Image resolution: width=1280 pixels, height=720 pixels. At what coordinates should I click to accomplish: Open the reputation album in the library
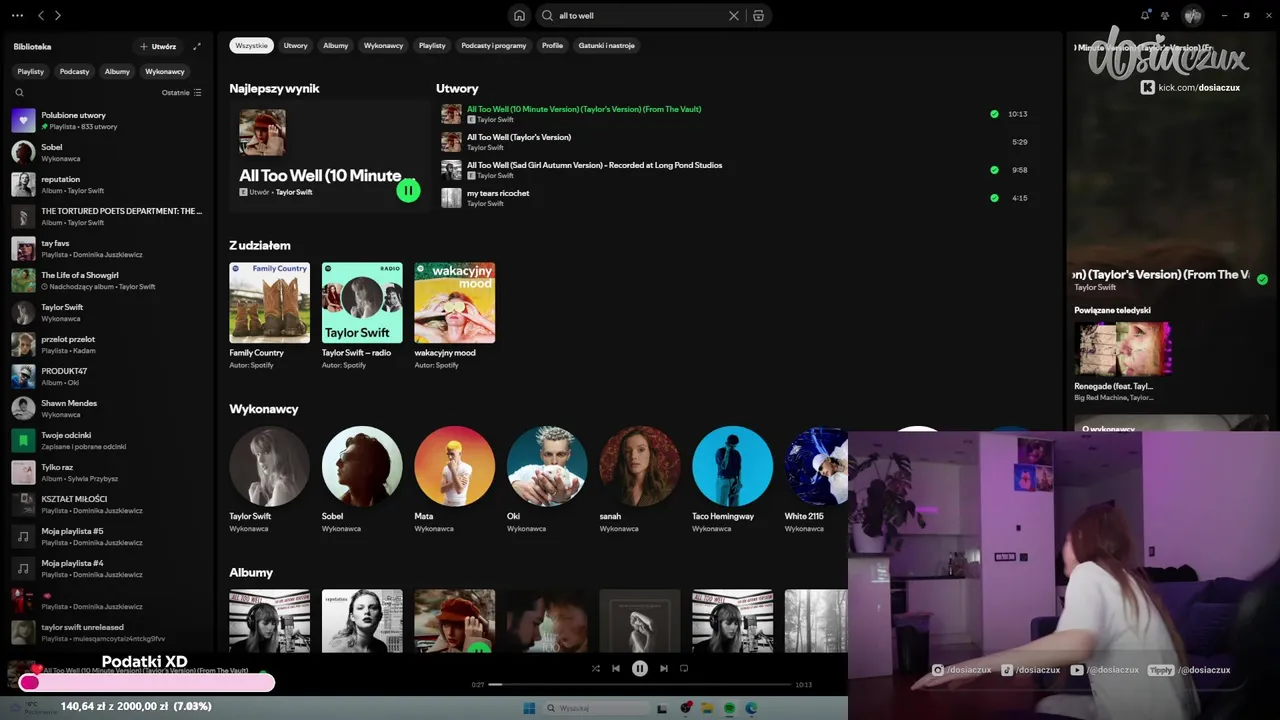[x=108, y=184]
